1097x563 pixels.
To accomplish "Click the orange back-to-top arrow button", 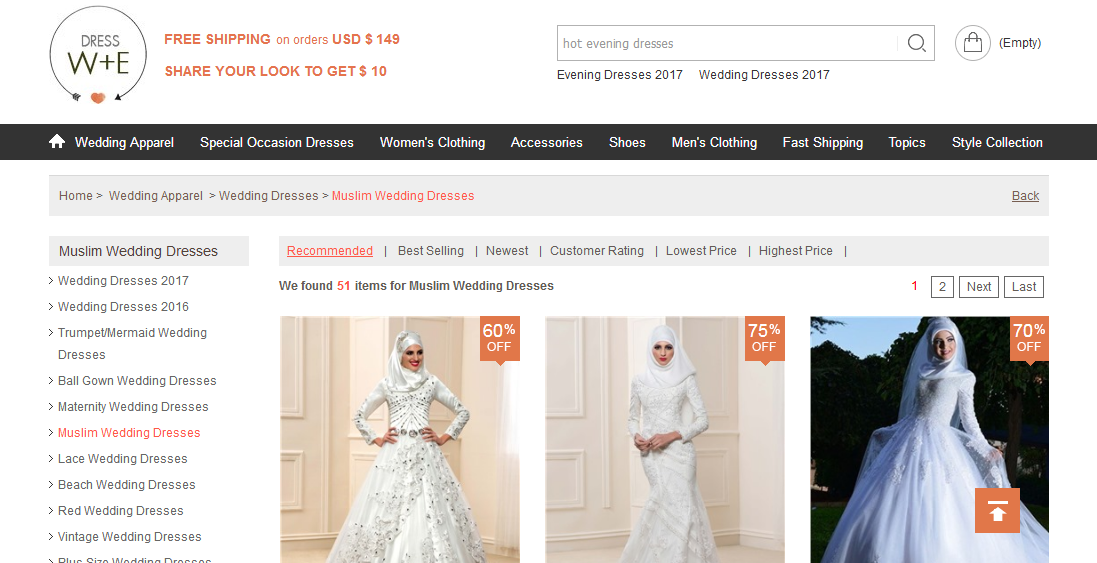I will click(997, 511).
